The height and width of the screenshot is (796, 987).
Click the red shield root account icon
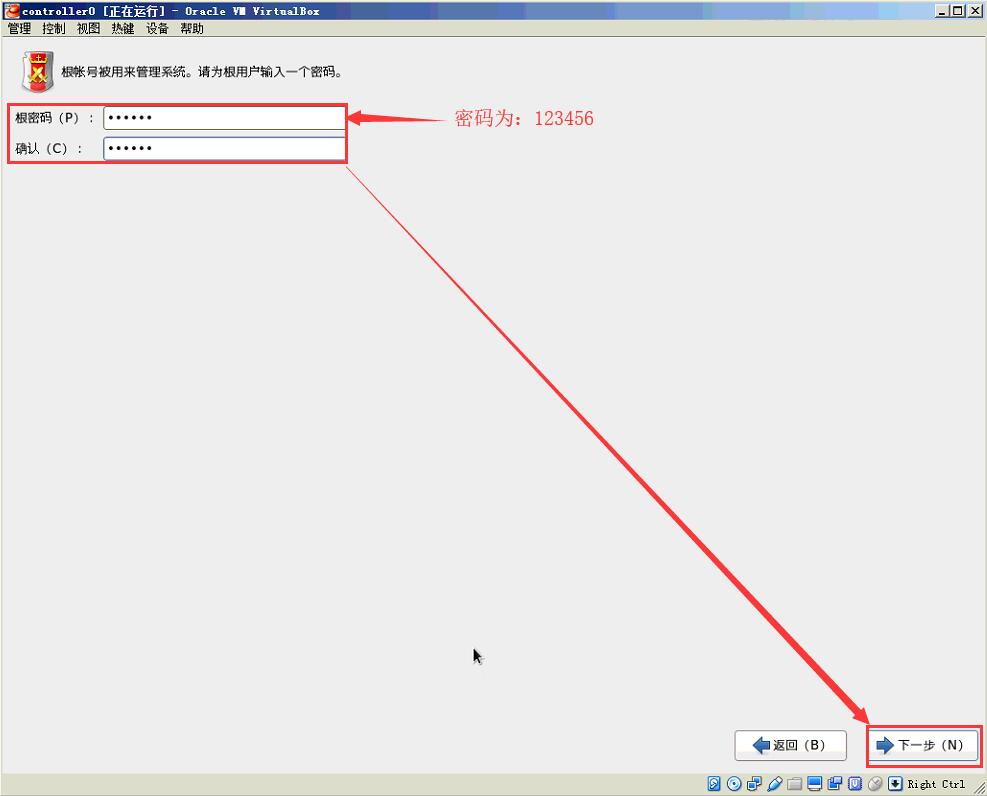[x=38, y=72]
